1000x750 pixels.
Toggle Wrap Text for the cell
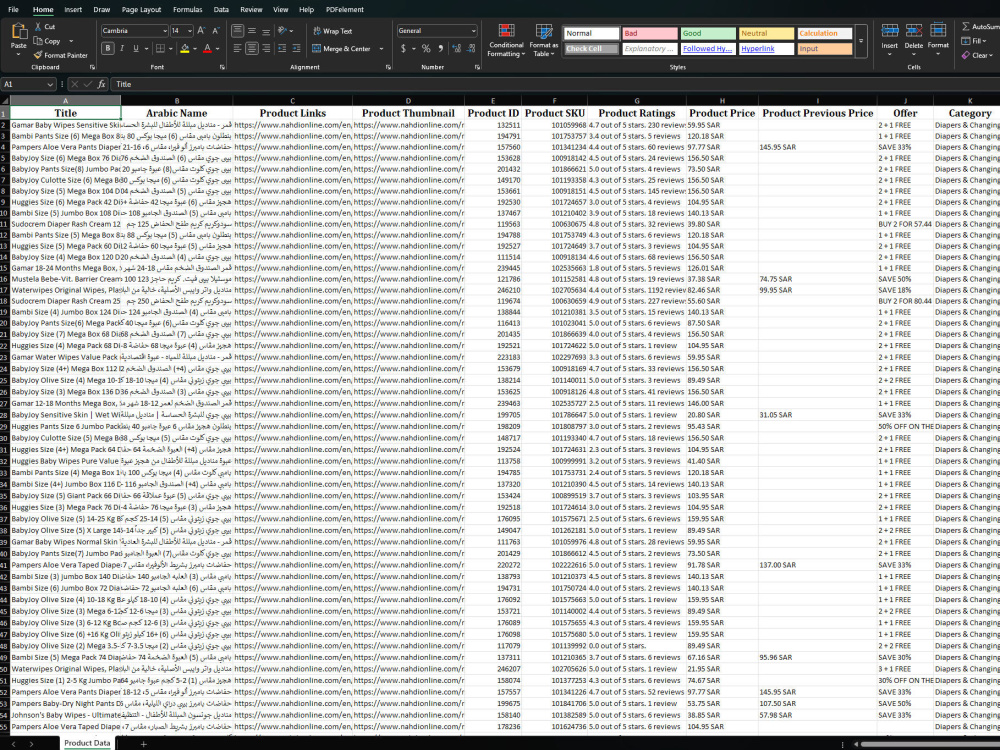tap(332, 31)
